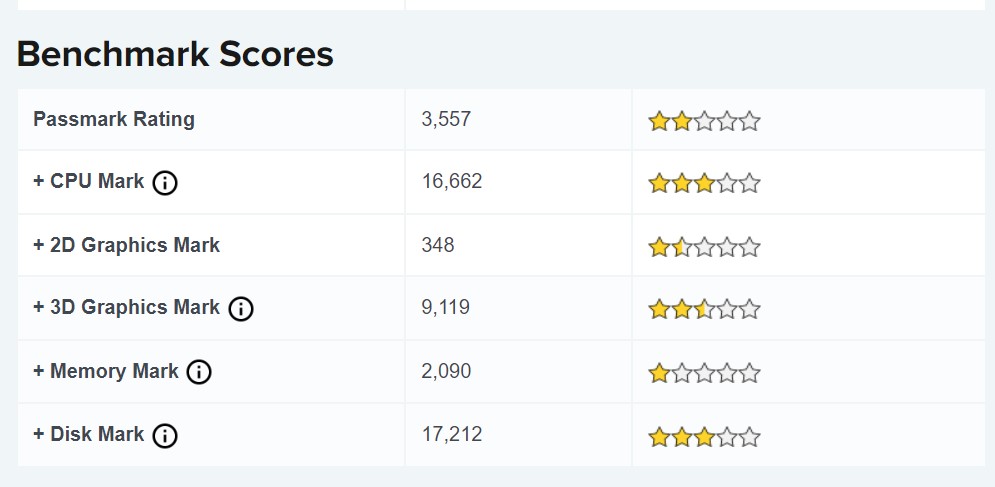Click the CPU Mark star rating
The height and width of the screenshot is (487, 995).
[704, 184]
